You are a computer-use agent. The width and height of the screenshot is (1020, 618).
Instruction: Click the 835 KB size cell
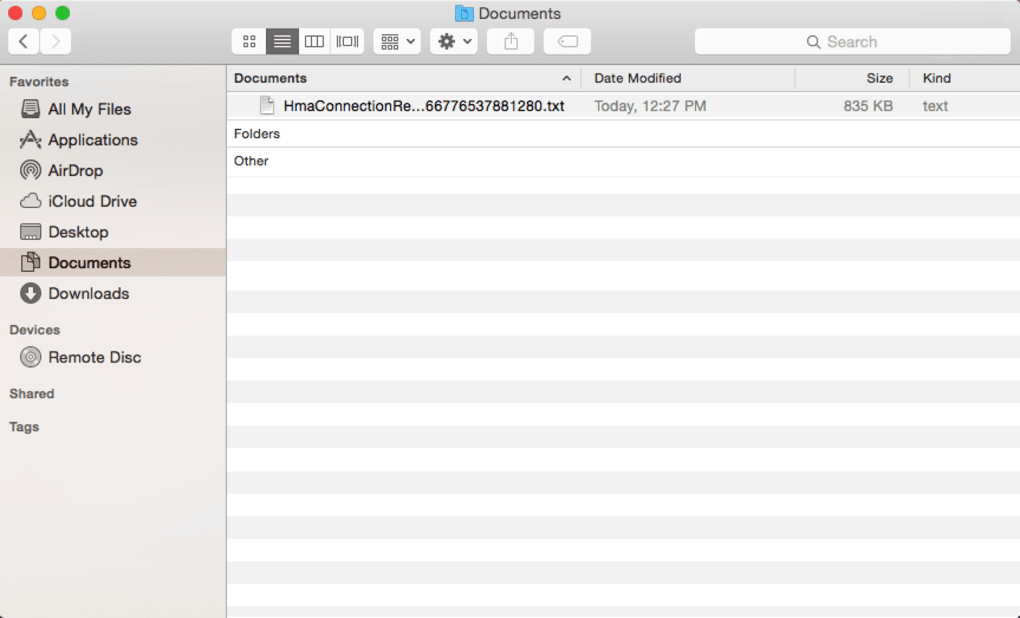[x=868, y=106]
